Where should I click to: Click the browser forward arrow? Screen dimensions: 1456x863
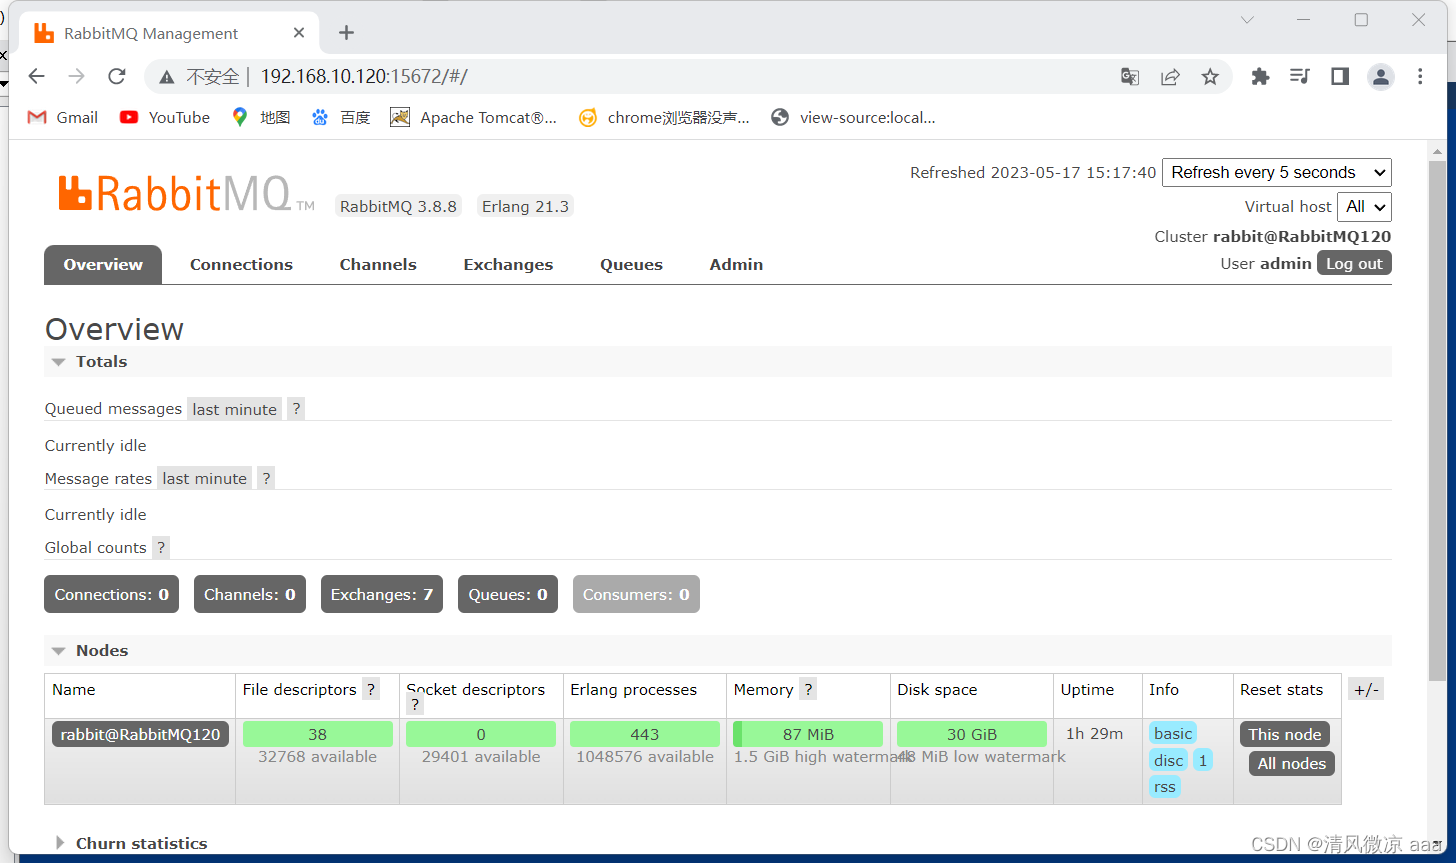[76, 76]
